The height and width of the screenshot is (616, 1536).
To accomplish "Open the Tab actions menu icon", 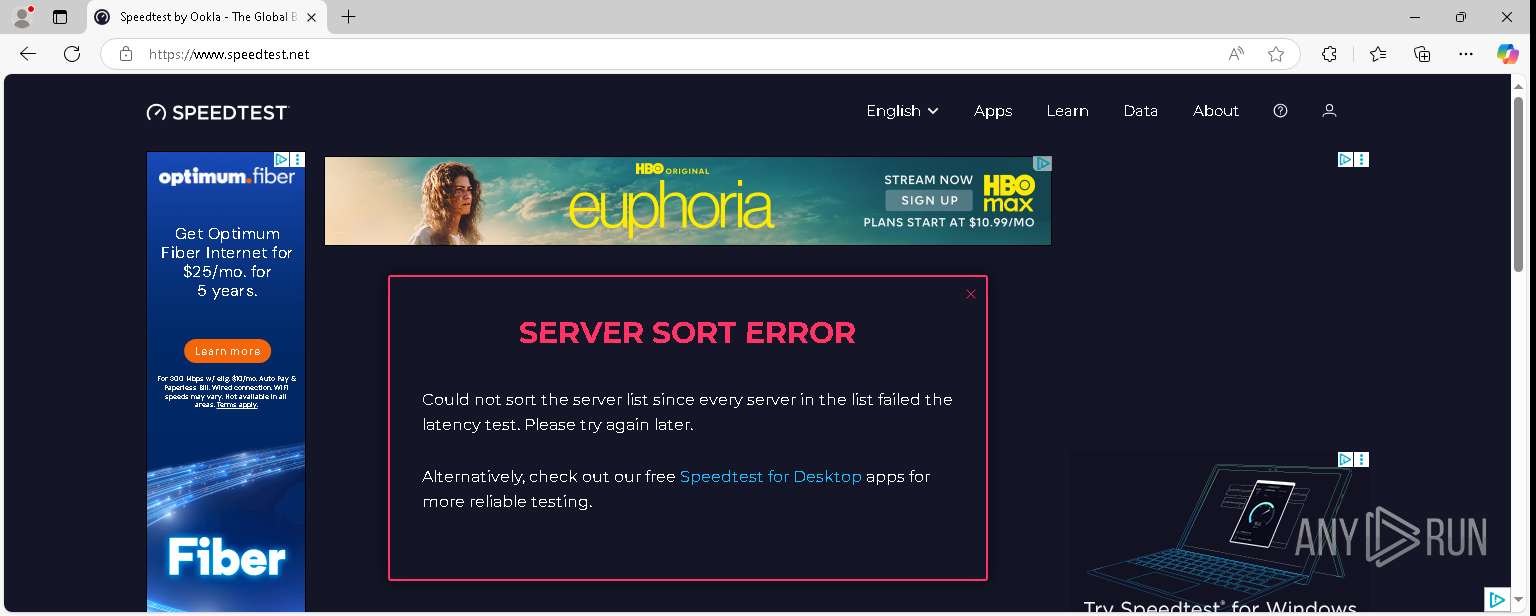I will [x=60, y=17].
